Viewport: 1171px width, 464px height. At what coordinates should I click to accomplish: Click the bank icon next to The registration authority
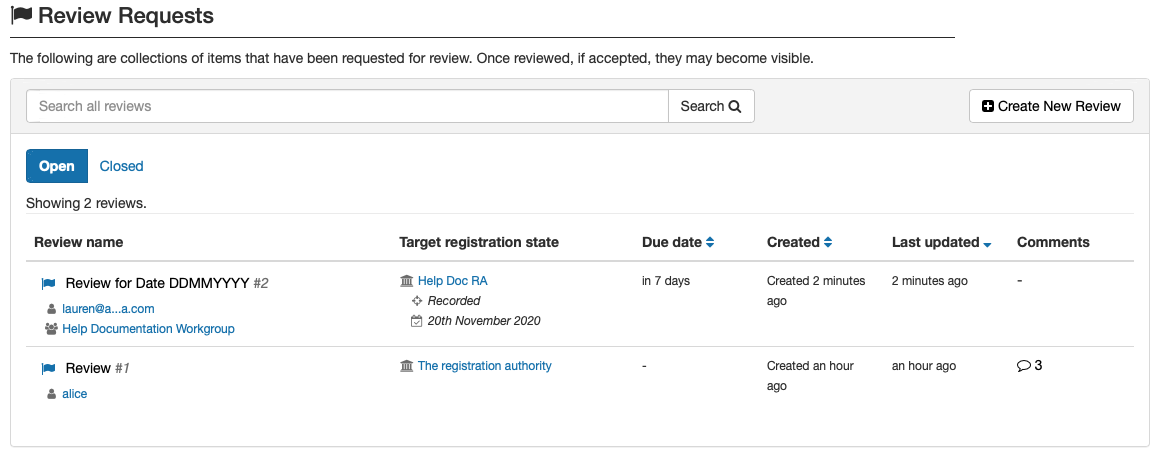coord(407,366)
